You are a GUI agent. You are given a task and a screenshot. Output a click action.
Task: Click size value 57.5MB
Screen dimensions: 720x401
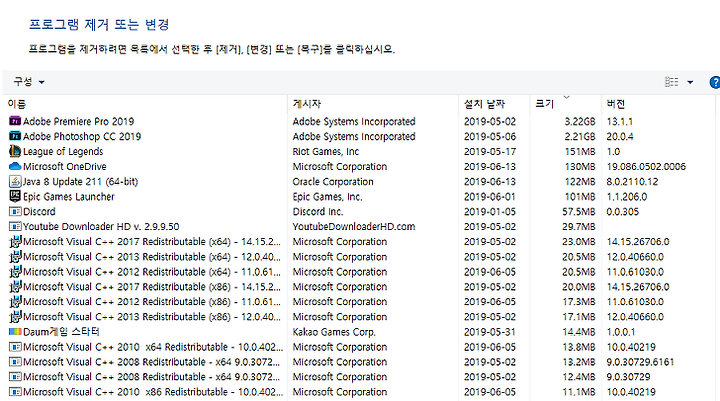click(579, 212)
